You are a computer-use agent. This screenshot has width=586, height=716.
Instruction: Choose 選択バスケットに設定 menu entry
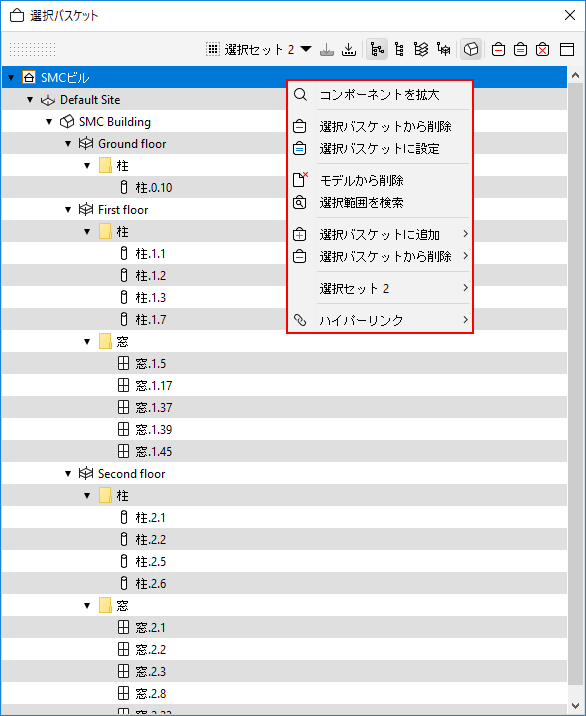(x=380, y=148)
